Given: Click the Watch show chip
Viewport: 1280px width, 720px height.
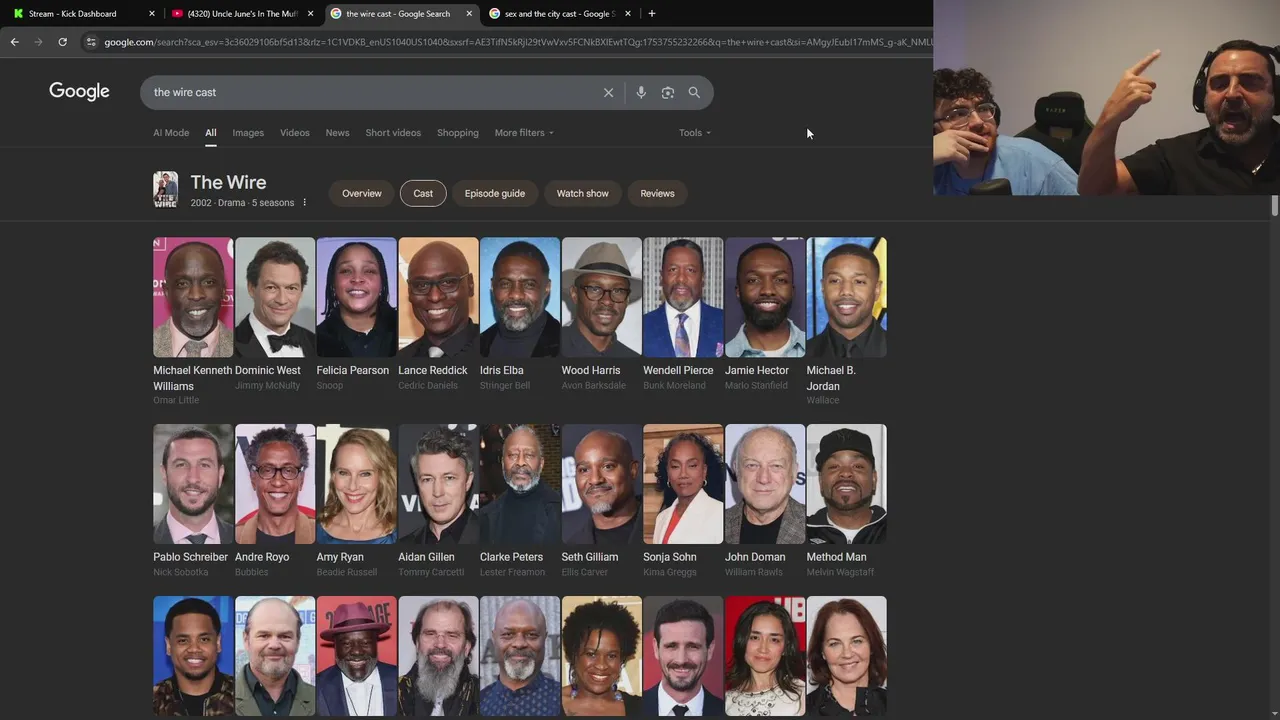Looking at the screenshot, I should pyautogui.click(x=583, y=193).
